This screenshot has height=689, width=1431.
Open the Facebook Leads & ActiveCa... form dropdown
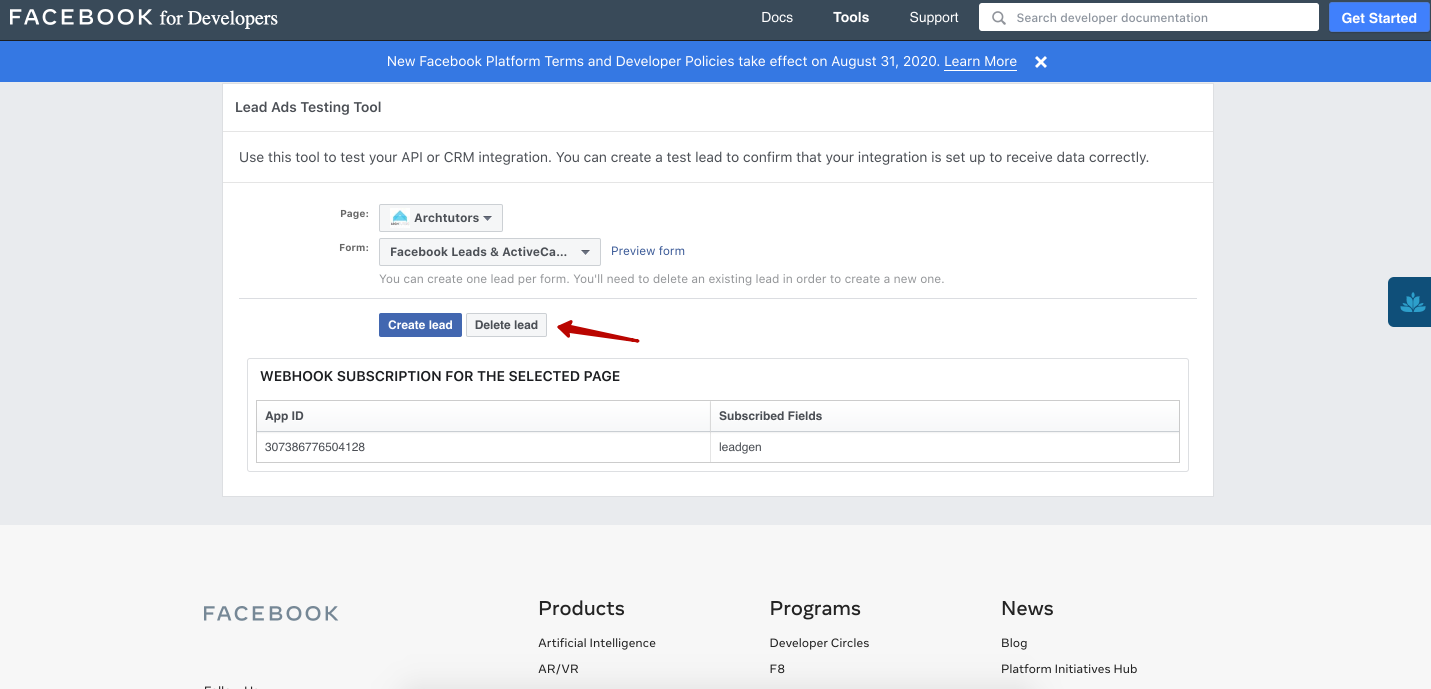(490, 252)
